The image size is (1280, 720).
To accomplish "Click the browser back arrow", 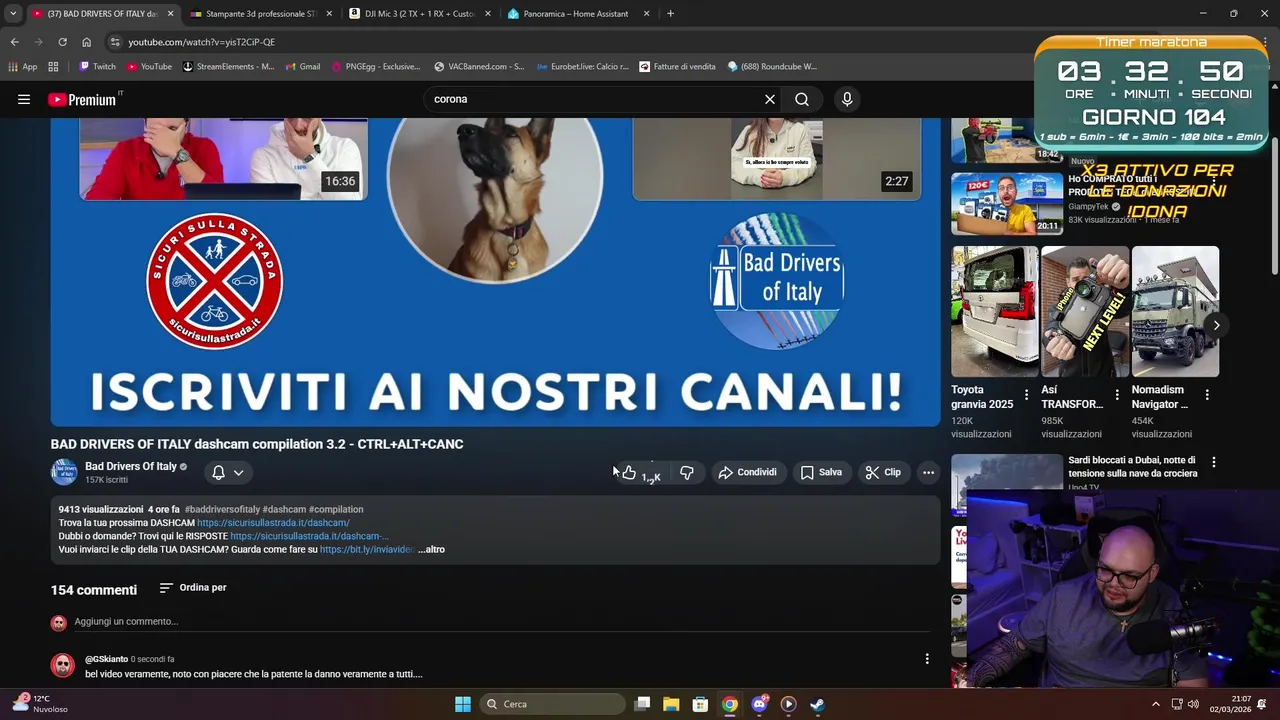I will [x=14, y=42].
